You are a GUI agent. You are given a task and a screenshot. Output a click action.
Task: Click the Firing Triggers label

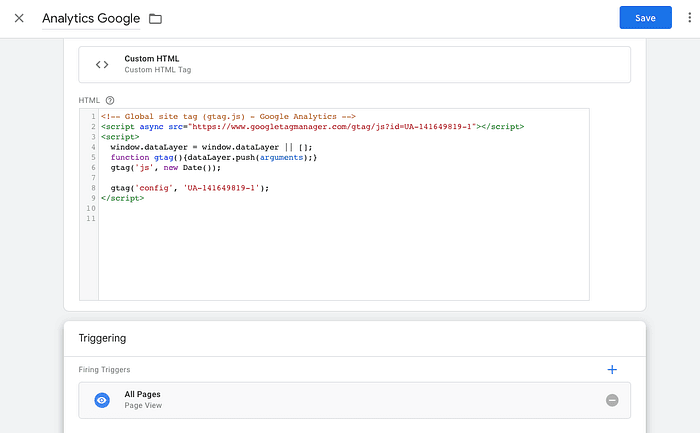click(x=104, y=370)
